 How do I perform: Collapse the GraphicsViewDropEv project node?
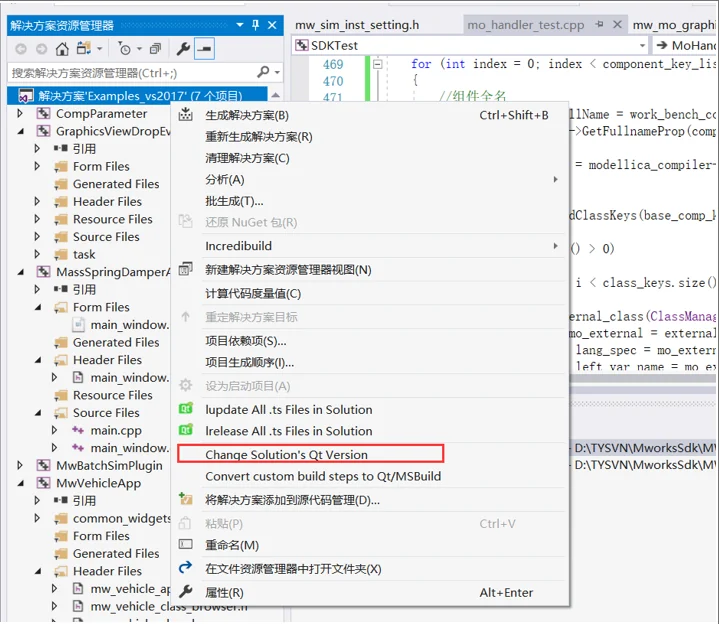click(21, 131)
